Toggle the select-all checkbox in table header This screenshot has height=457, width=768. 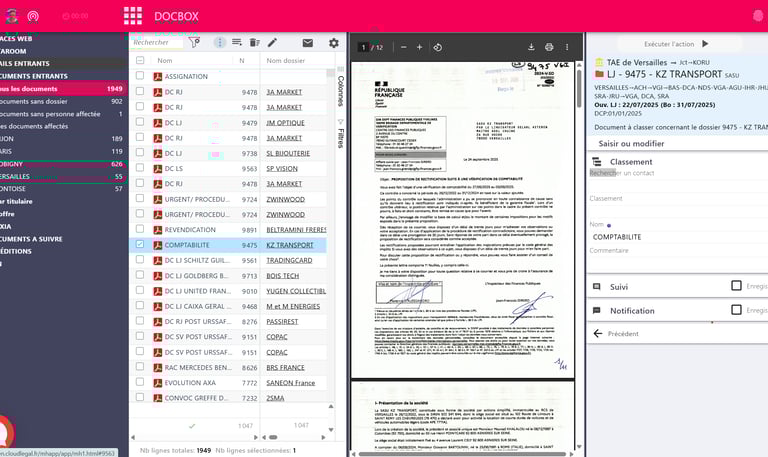click(x=140, y=60)
